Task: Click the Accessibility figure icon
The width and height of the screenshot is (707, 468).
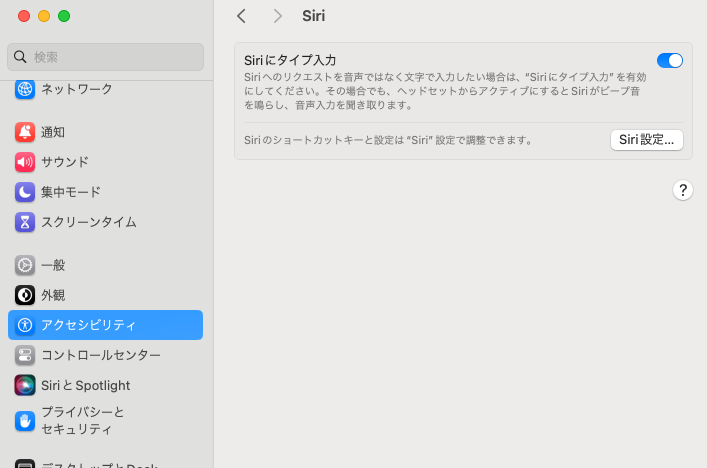Action: [x=25, y=325]
